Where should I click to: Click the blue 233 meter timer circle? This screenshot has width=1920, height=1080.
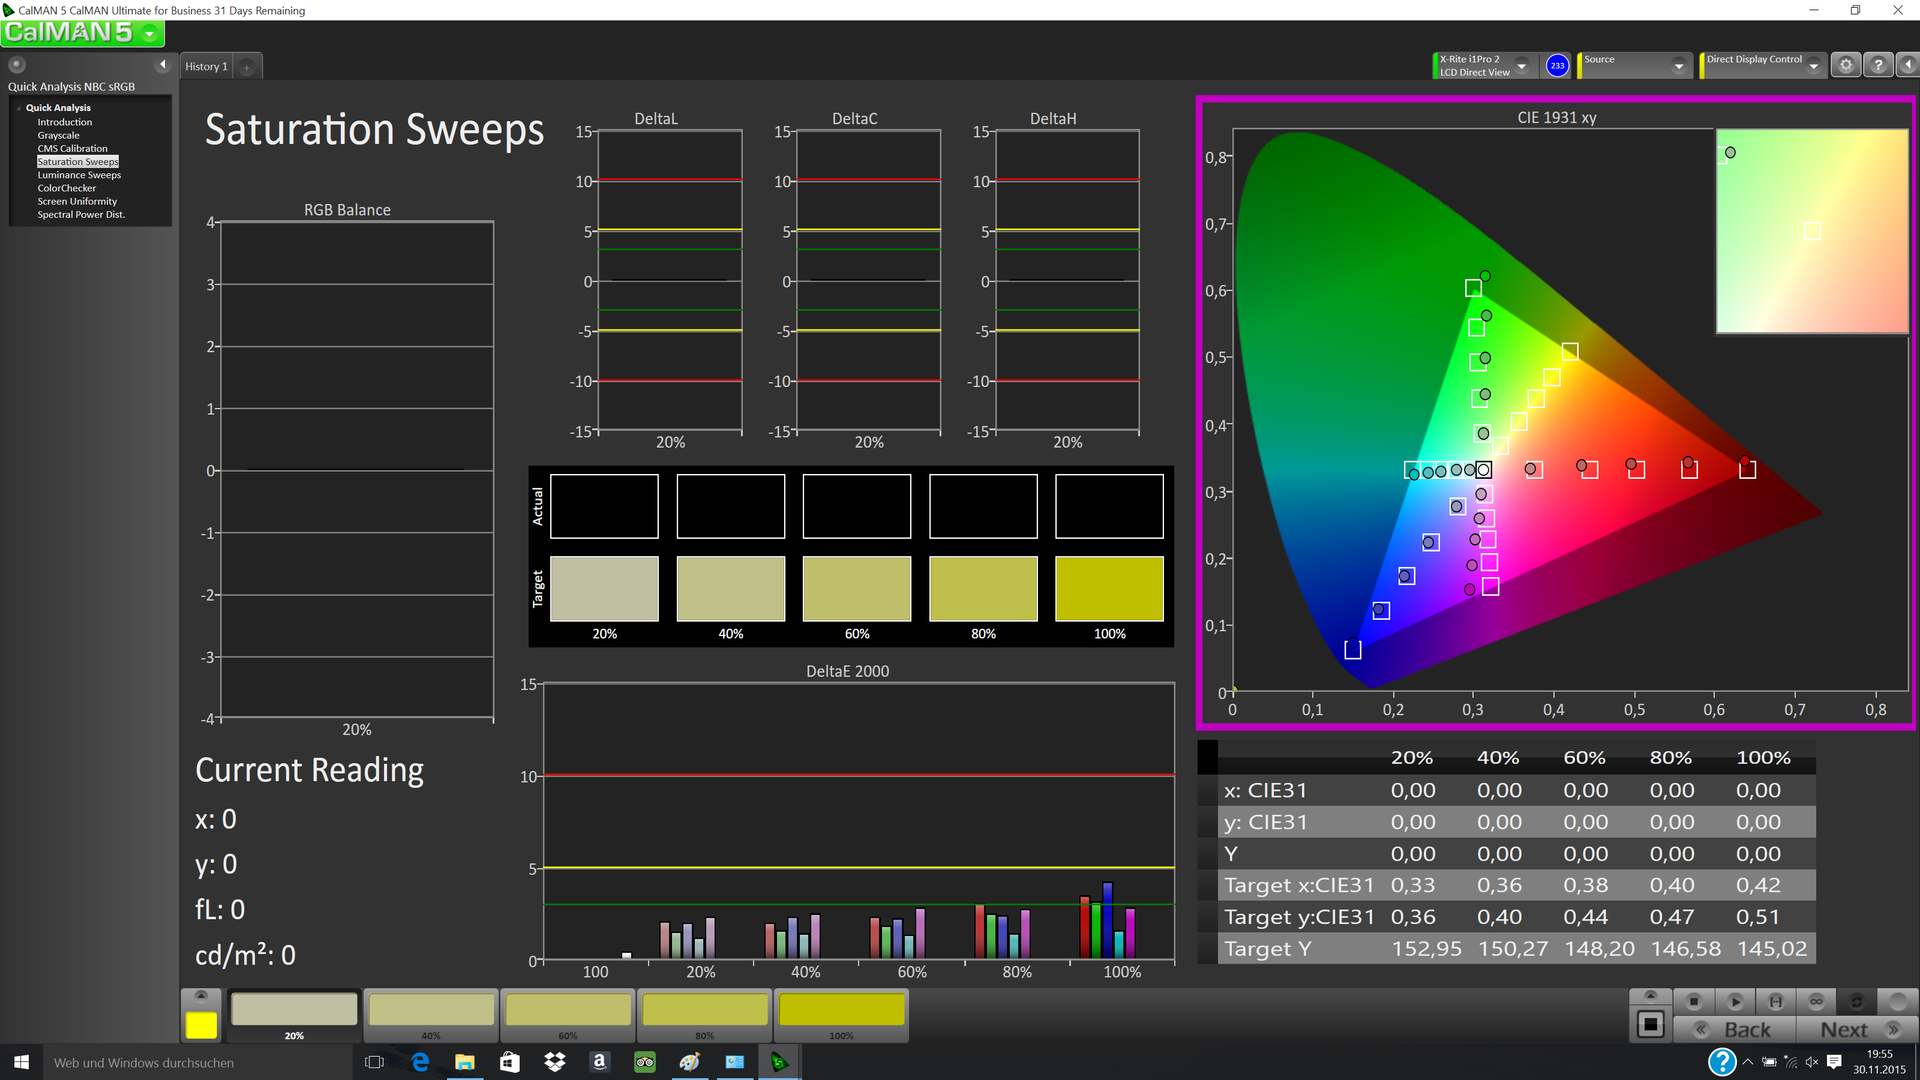click(x=1557, y=66)
